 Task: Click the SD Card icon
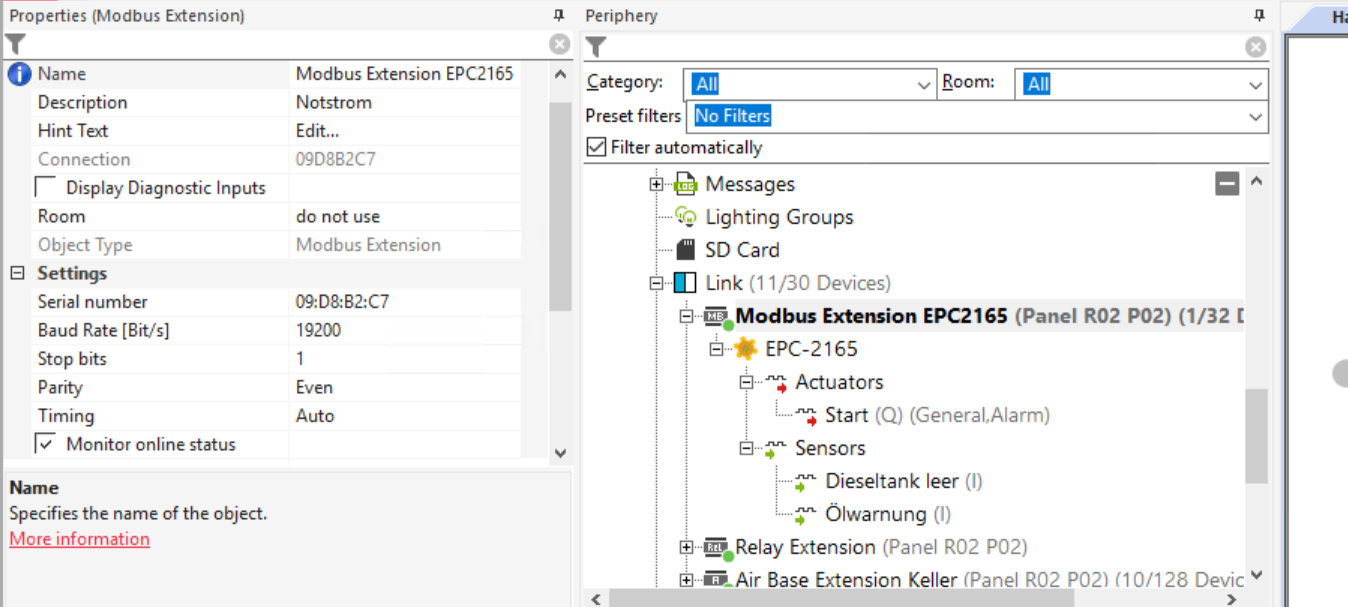(685, 250)
